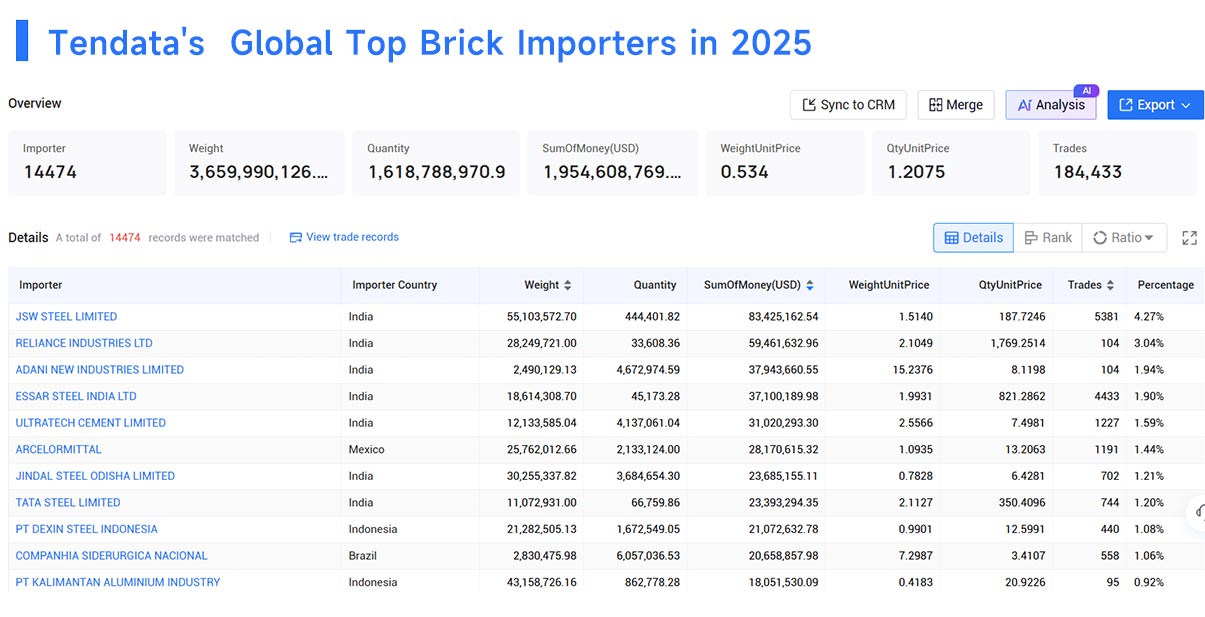Screen dimensions: 1205x617
Task: Open the AI Analysis button
Action: pos(1051,105)
